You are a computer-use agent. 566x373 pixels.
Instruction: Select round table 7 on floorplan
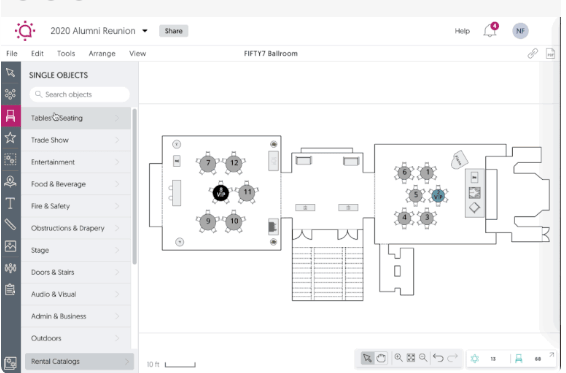[208, 163]
